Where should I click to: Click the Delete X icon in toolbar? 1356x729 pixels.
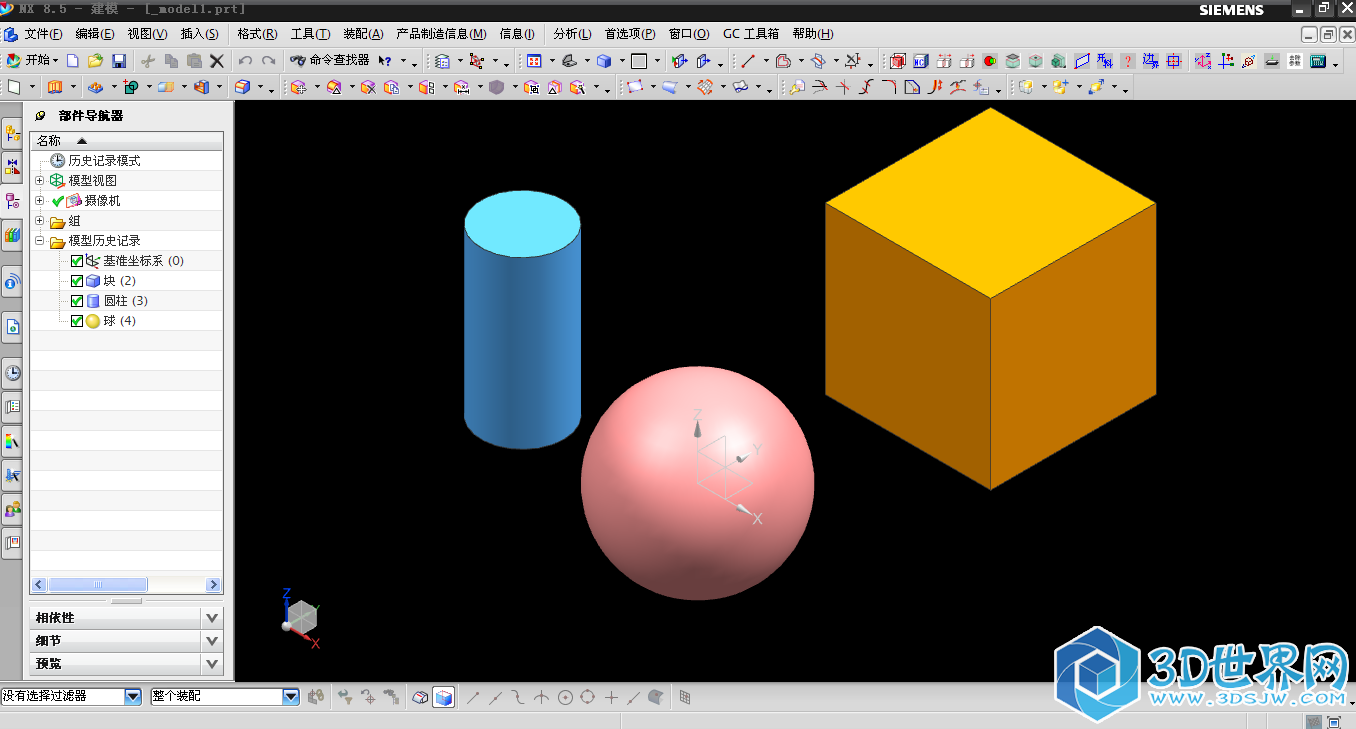[x=216, y=61]
